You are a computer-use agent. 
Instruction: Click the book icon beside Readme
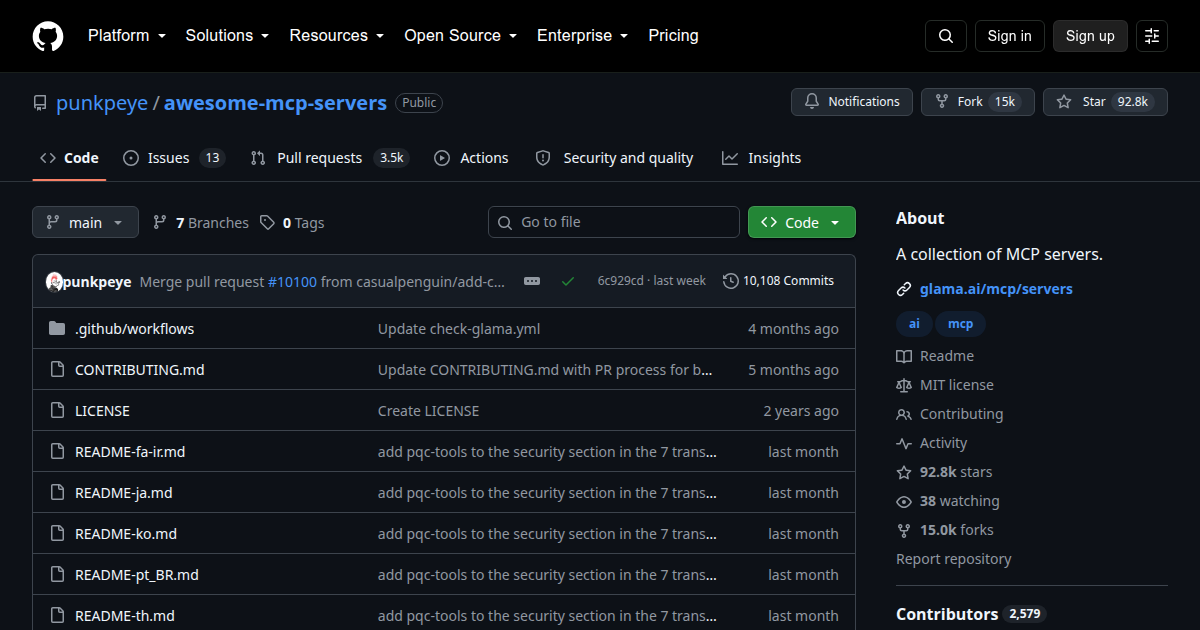point(904,357)
